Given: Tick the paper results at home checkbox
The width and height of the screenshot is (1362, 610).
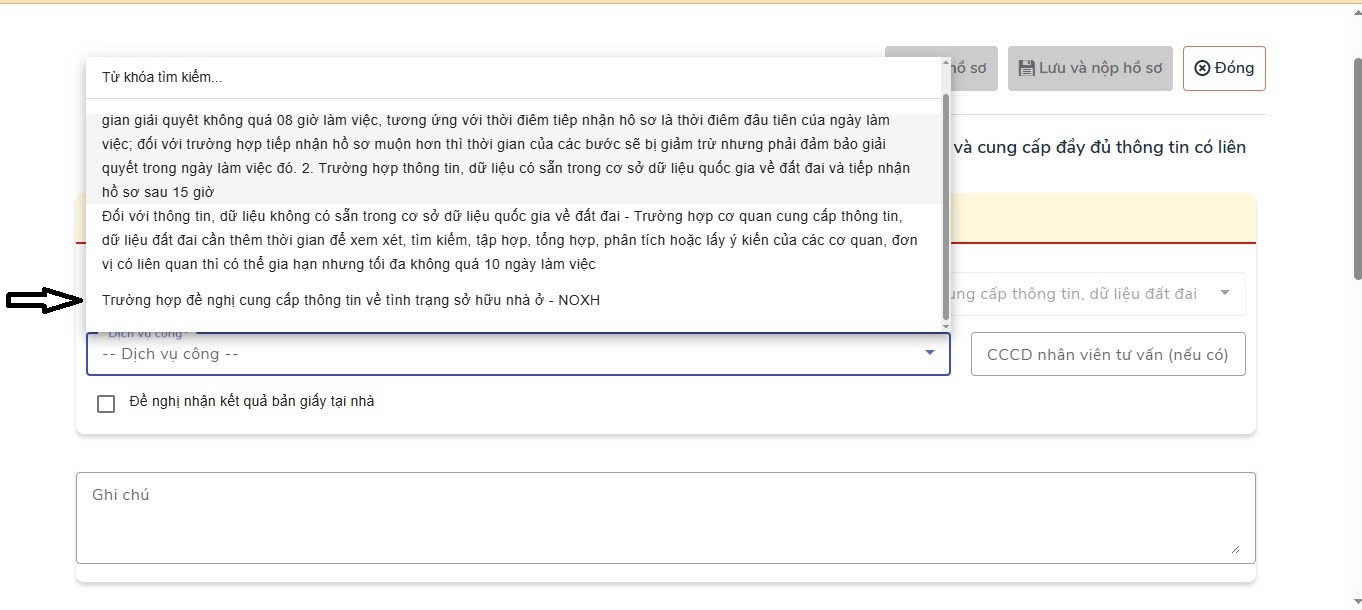Looking at the screenshot, I should tap(106, 403).
